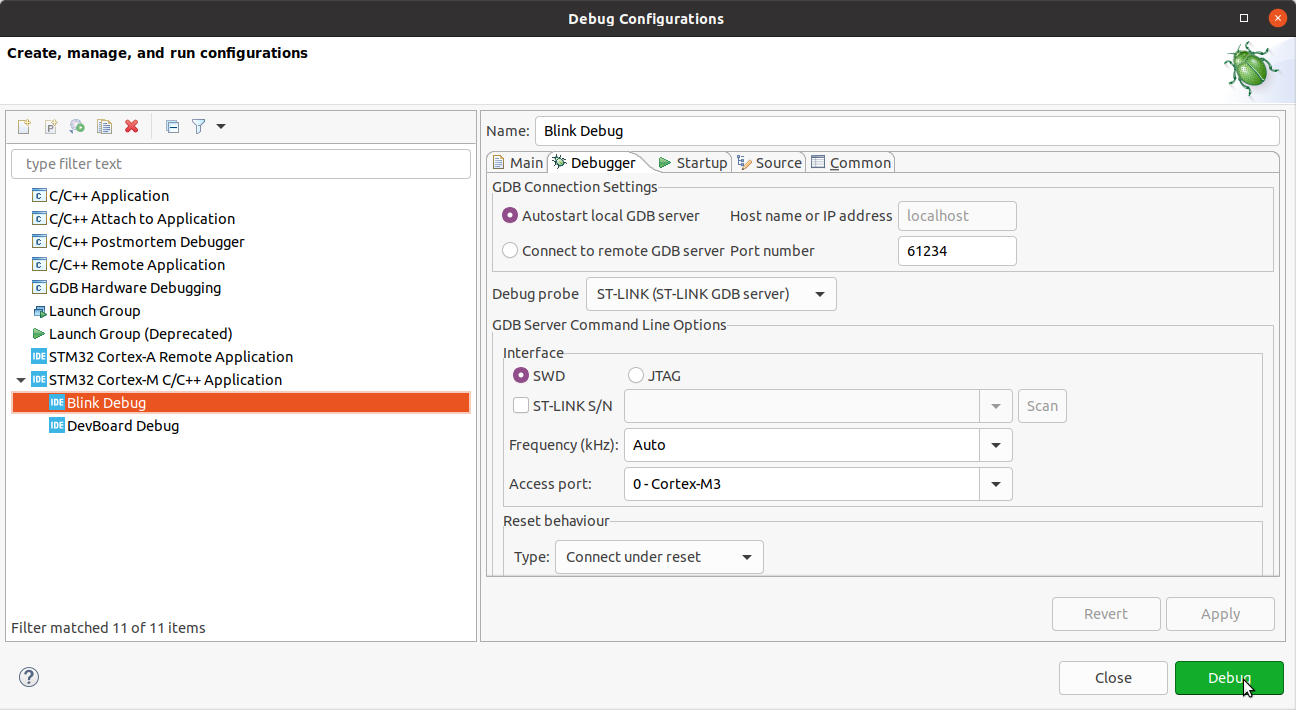Collapse STM32 Cortex-M C/C++ Application node
Viewport: 1296px width, 710px height.
tap(21, 380)
